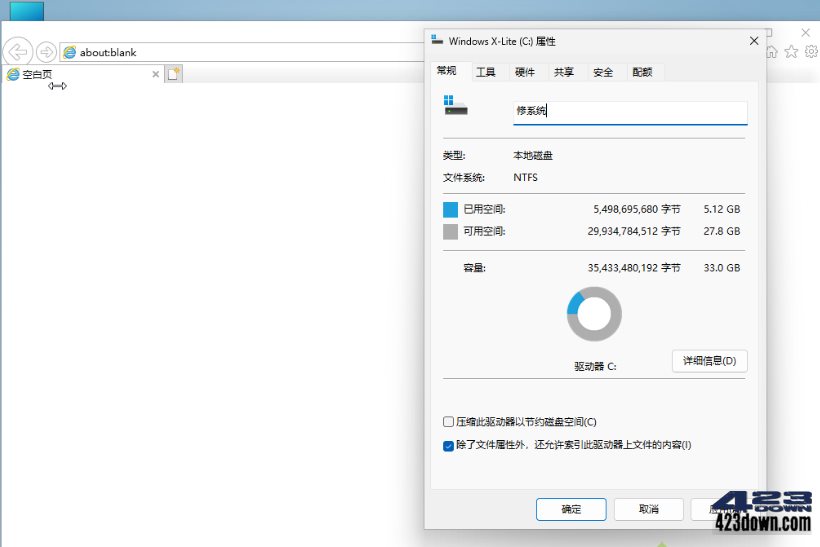Click the disk usage donut chart
This screenshot has width=820, height=547.
tap(594, 314)
